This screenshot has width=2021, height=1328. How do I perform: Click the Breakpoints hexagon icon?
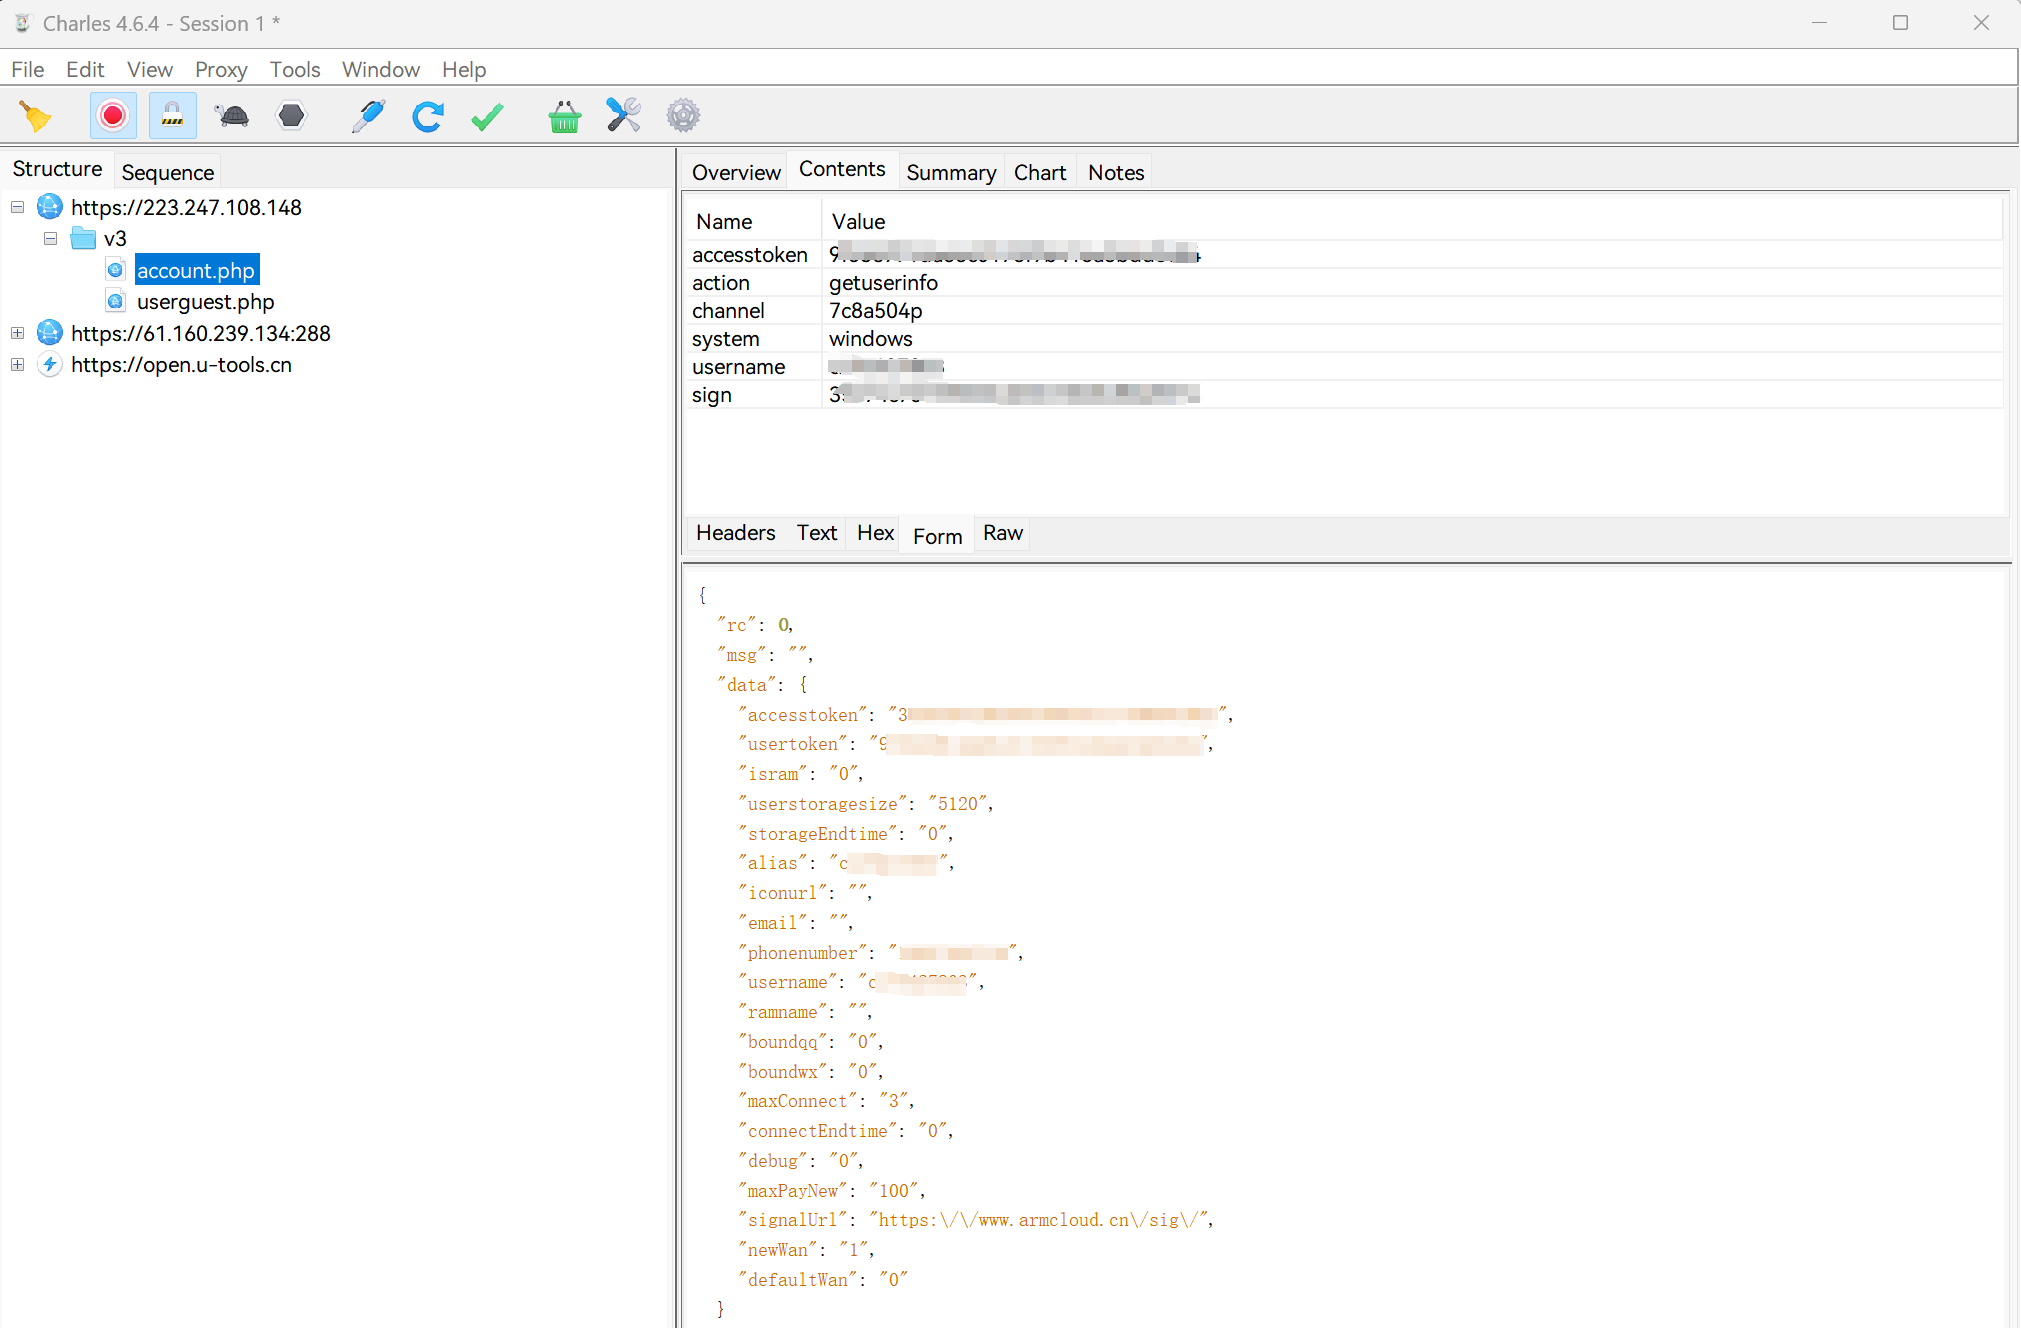coord(291,116)
